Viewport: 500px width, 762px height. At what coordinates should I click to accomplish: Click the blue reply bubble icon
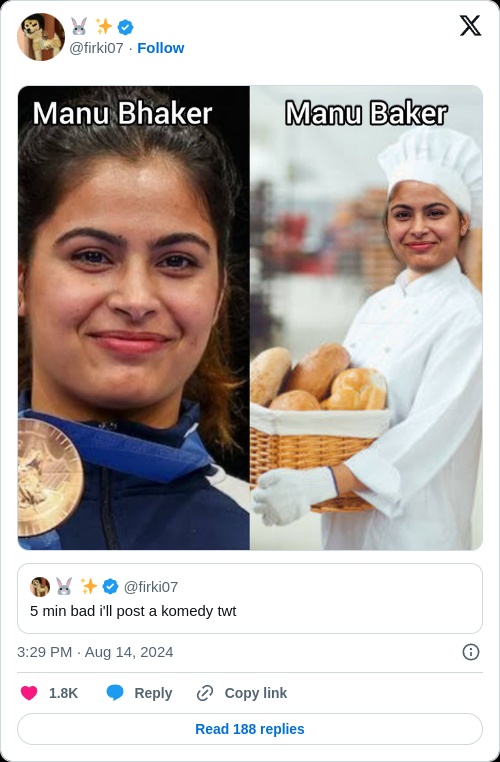point(115,693)
